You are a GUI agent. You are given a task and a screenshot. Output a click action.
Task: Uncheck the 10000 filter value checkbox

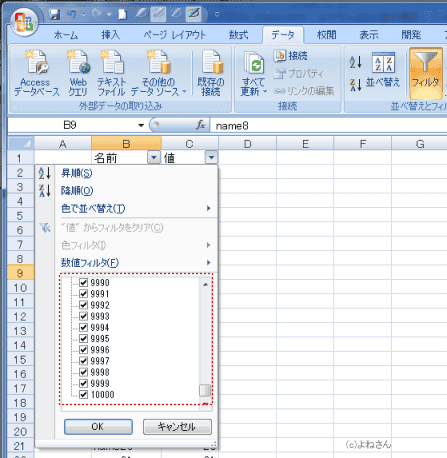(x=83, y=395)
